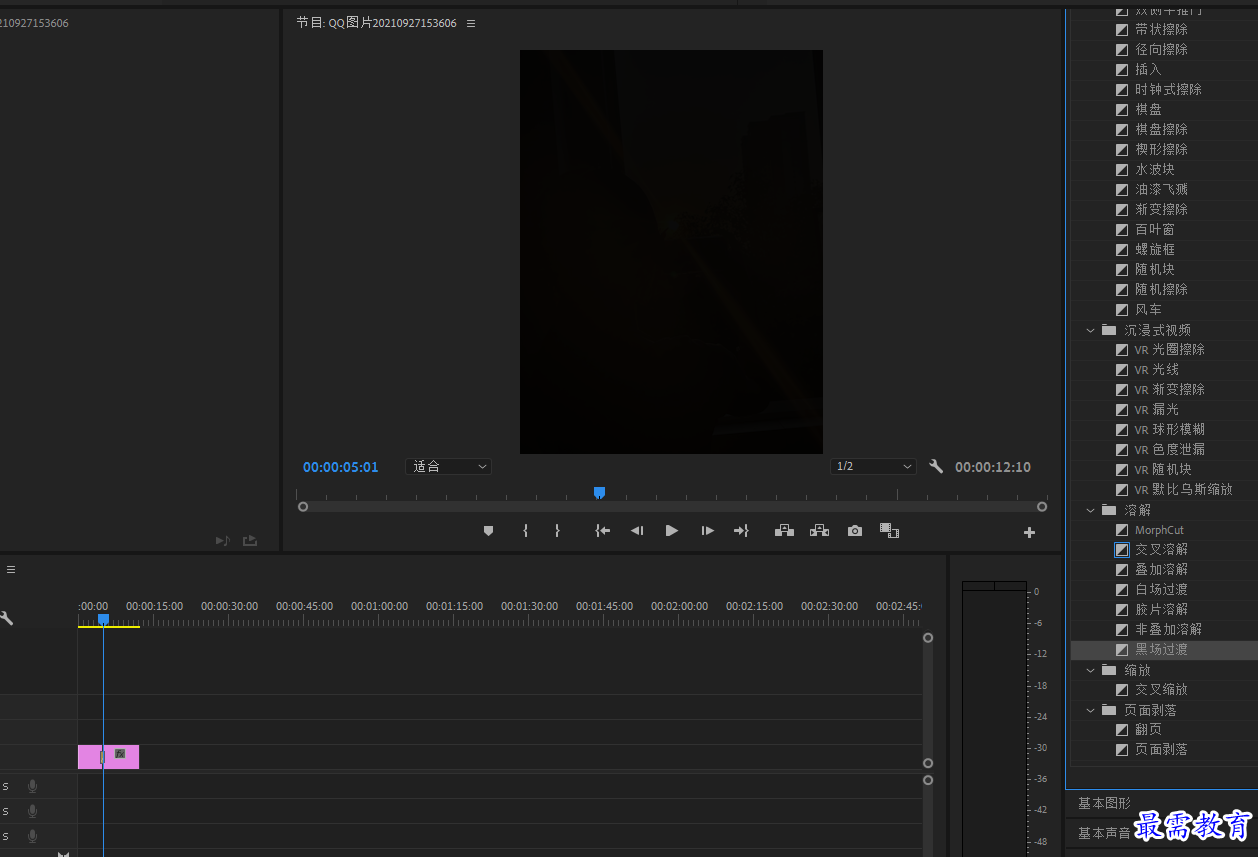Open the 1/2 playback resolution dropdown
1258x857 pixels.
(873, 466)
